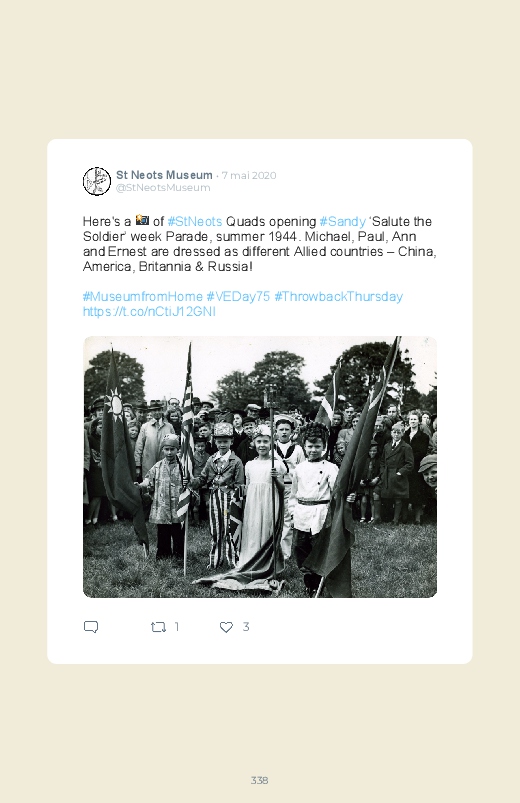Image resolution: width=520 pixels, height=803 pixels.
Task: Open the @StNeotsMuseum handle
Action: pos(163,187)
